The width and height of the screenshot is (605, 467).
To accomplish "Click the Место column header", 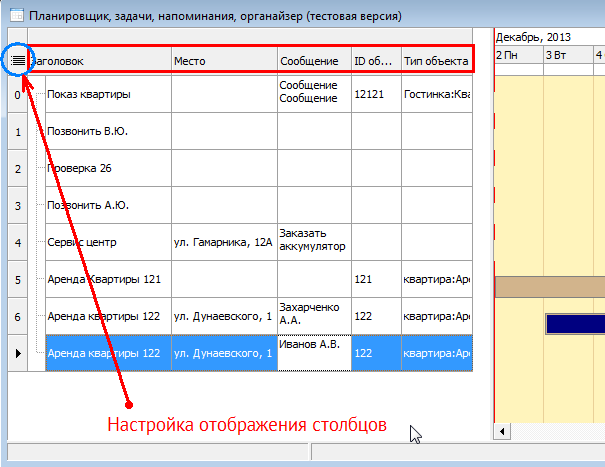I will (x=223, y=61).
